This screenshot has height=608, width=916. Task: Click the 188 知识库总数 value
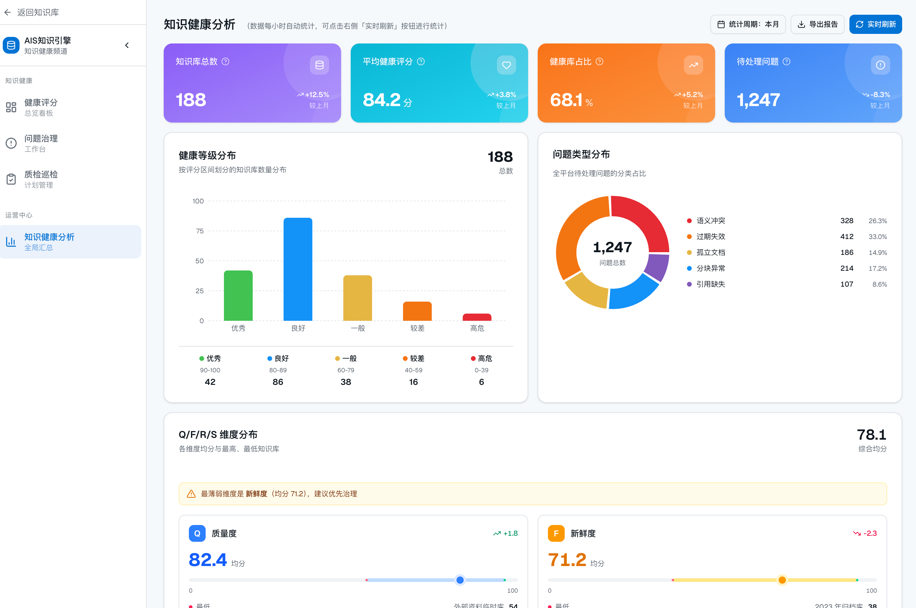click(x=191, y=100)
